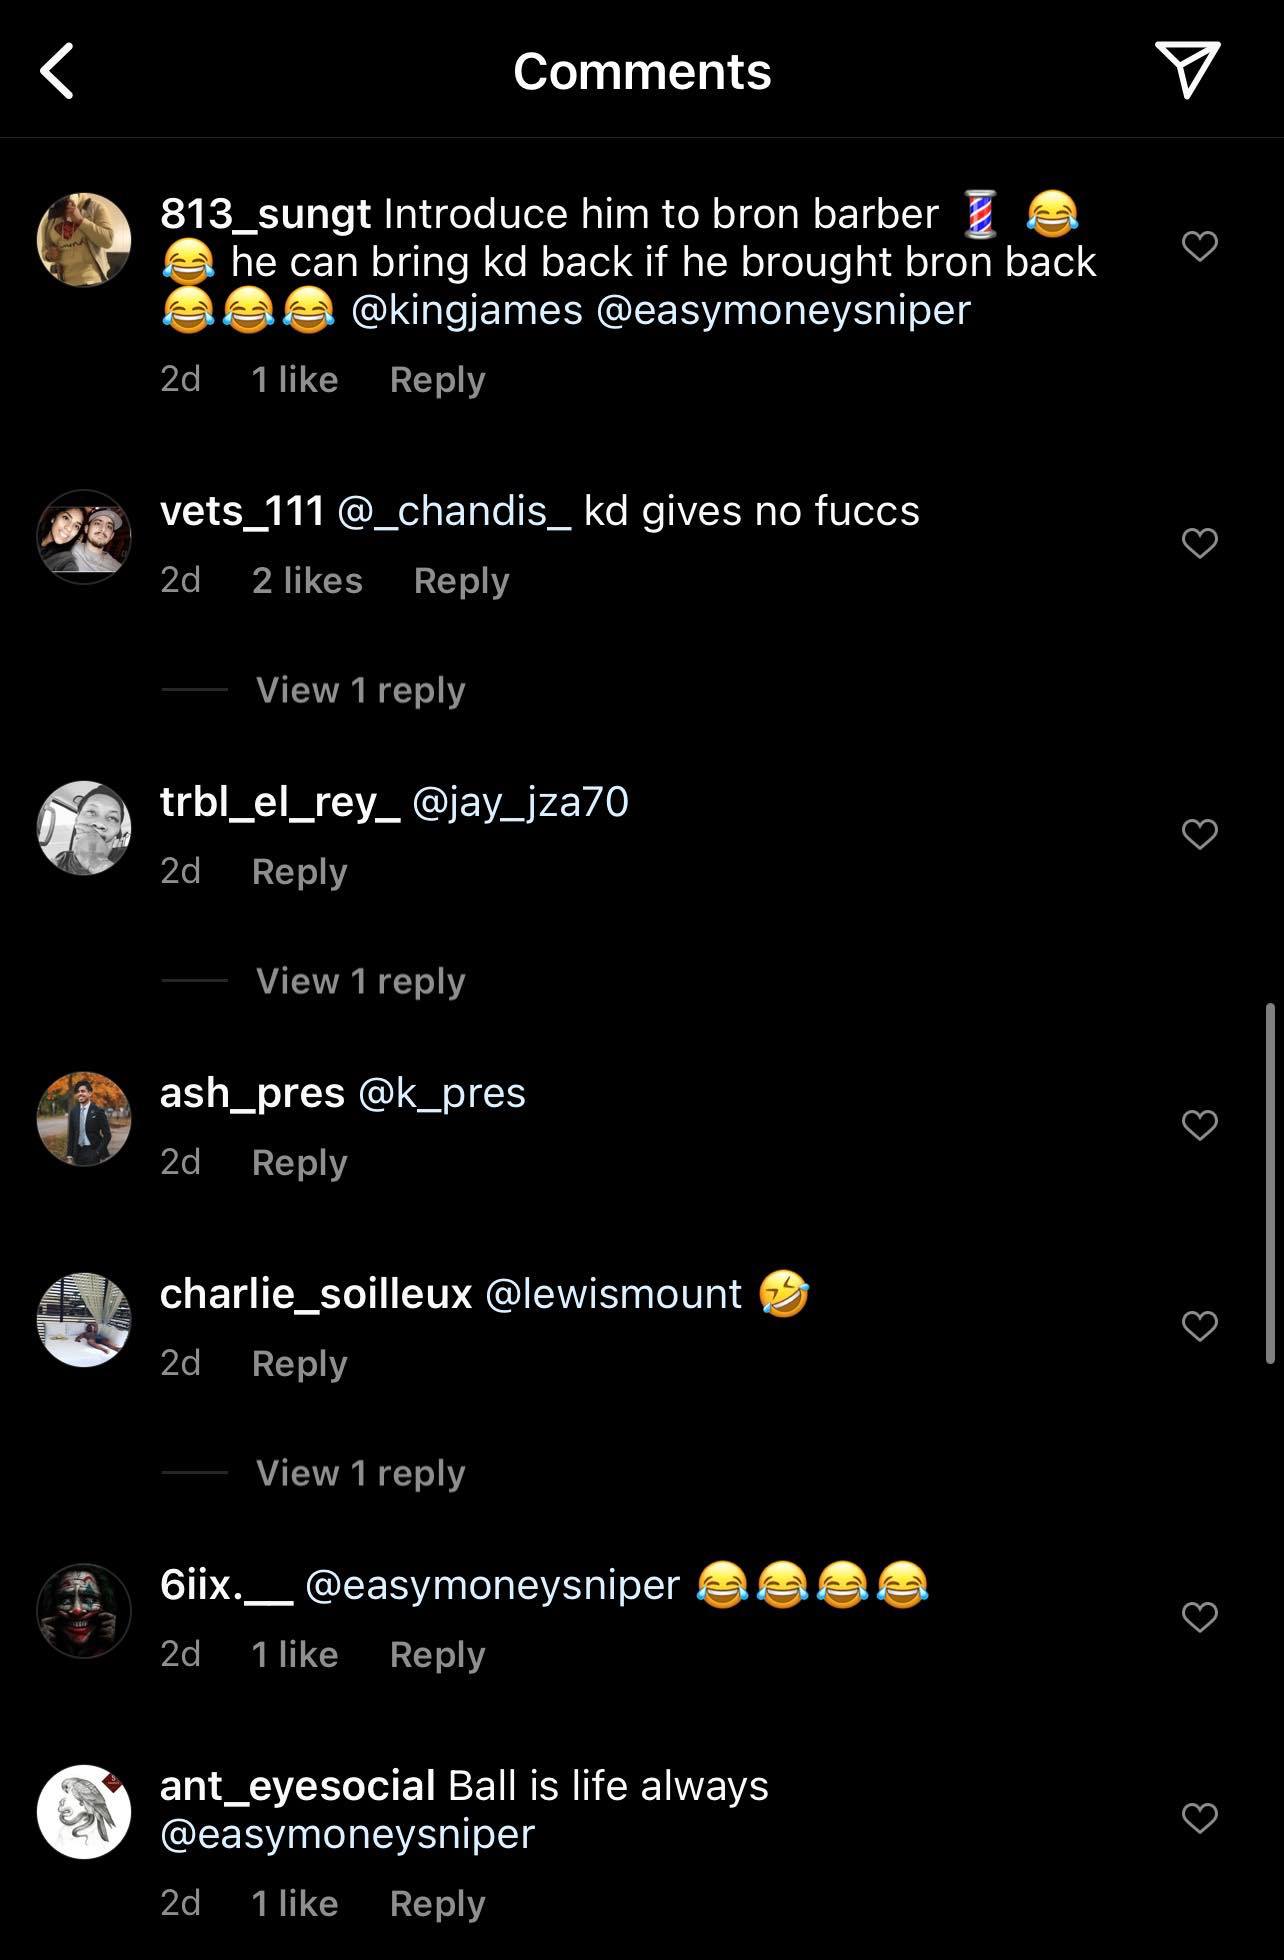The image size is (1284, 1960).
Task: View the reply under charlie_soilleux's comment
Action: pyautogui.click(x=360, y=1473)
